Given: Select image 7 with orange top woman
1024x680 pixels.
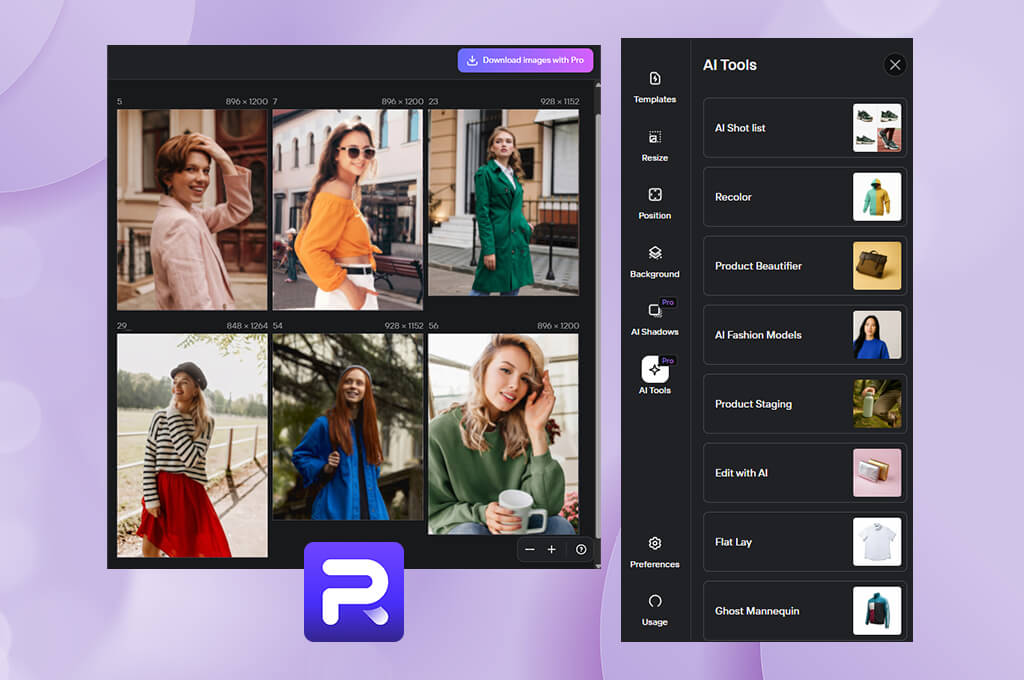Looking at the screenshot, I should tap(347, 210).
